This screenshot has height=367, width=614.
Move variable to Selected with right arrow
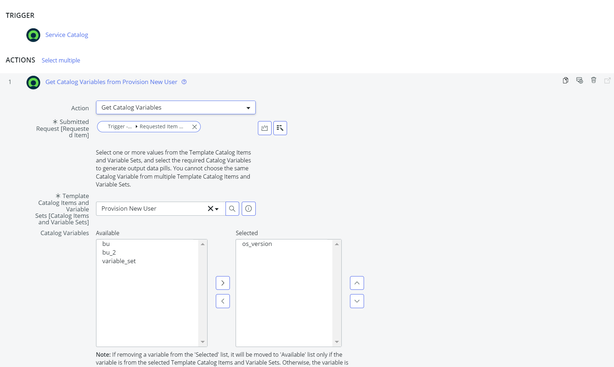223,283
